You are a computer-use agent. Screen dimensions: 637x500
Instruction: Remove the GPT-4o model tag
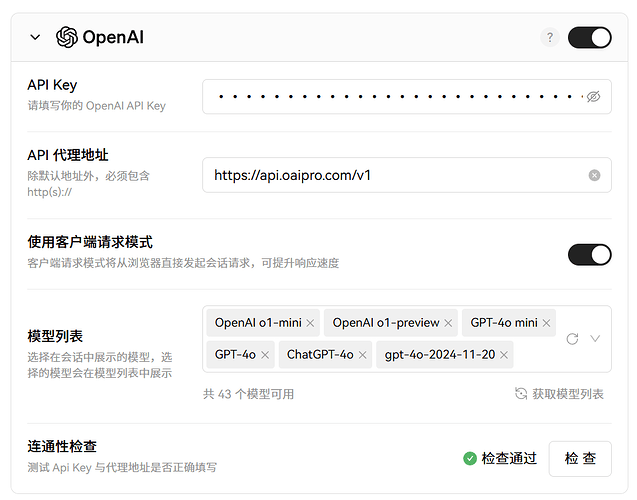(x=265, y=355)
